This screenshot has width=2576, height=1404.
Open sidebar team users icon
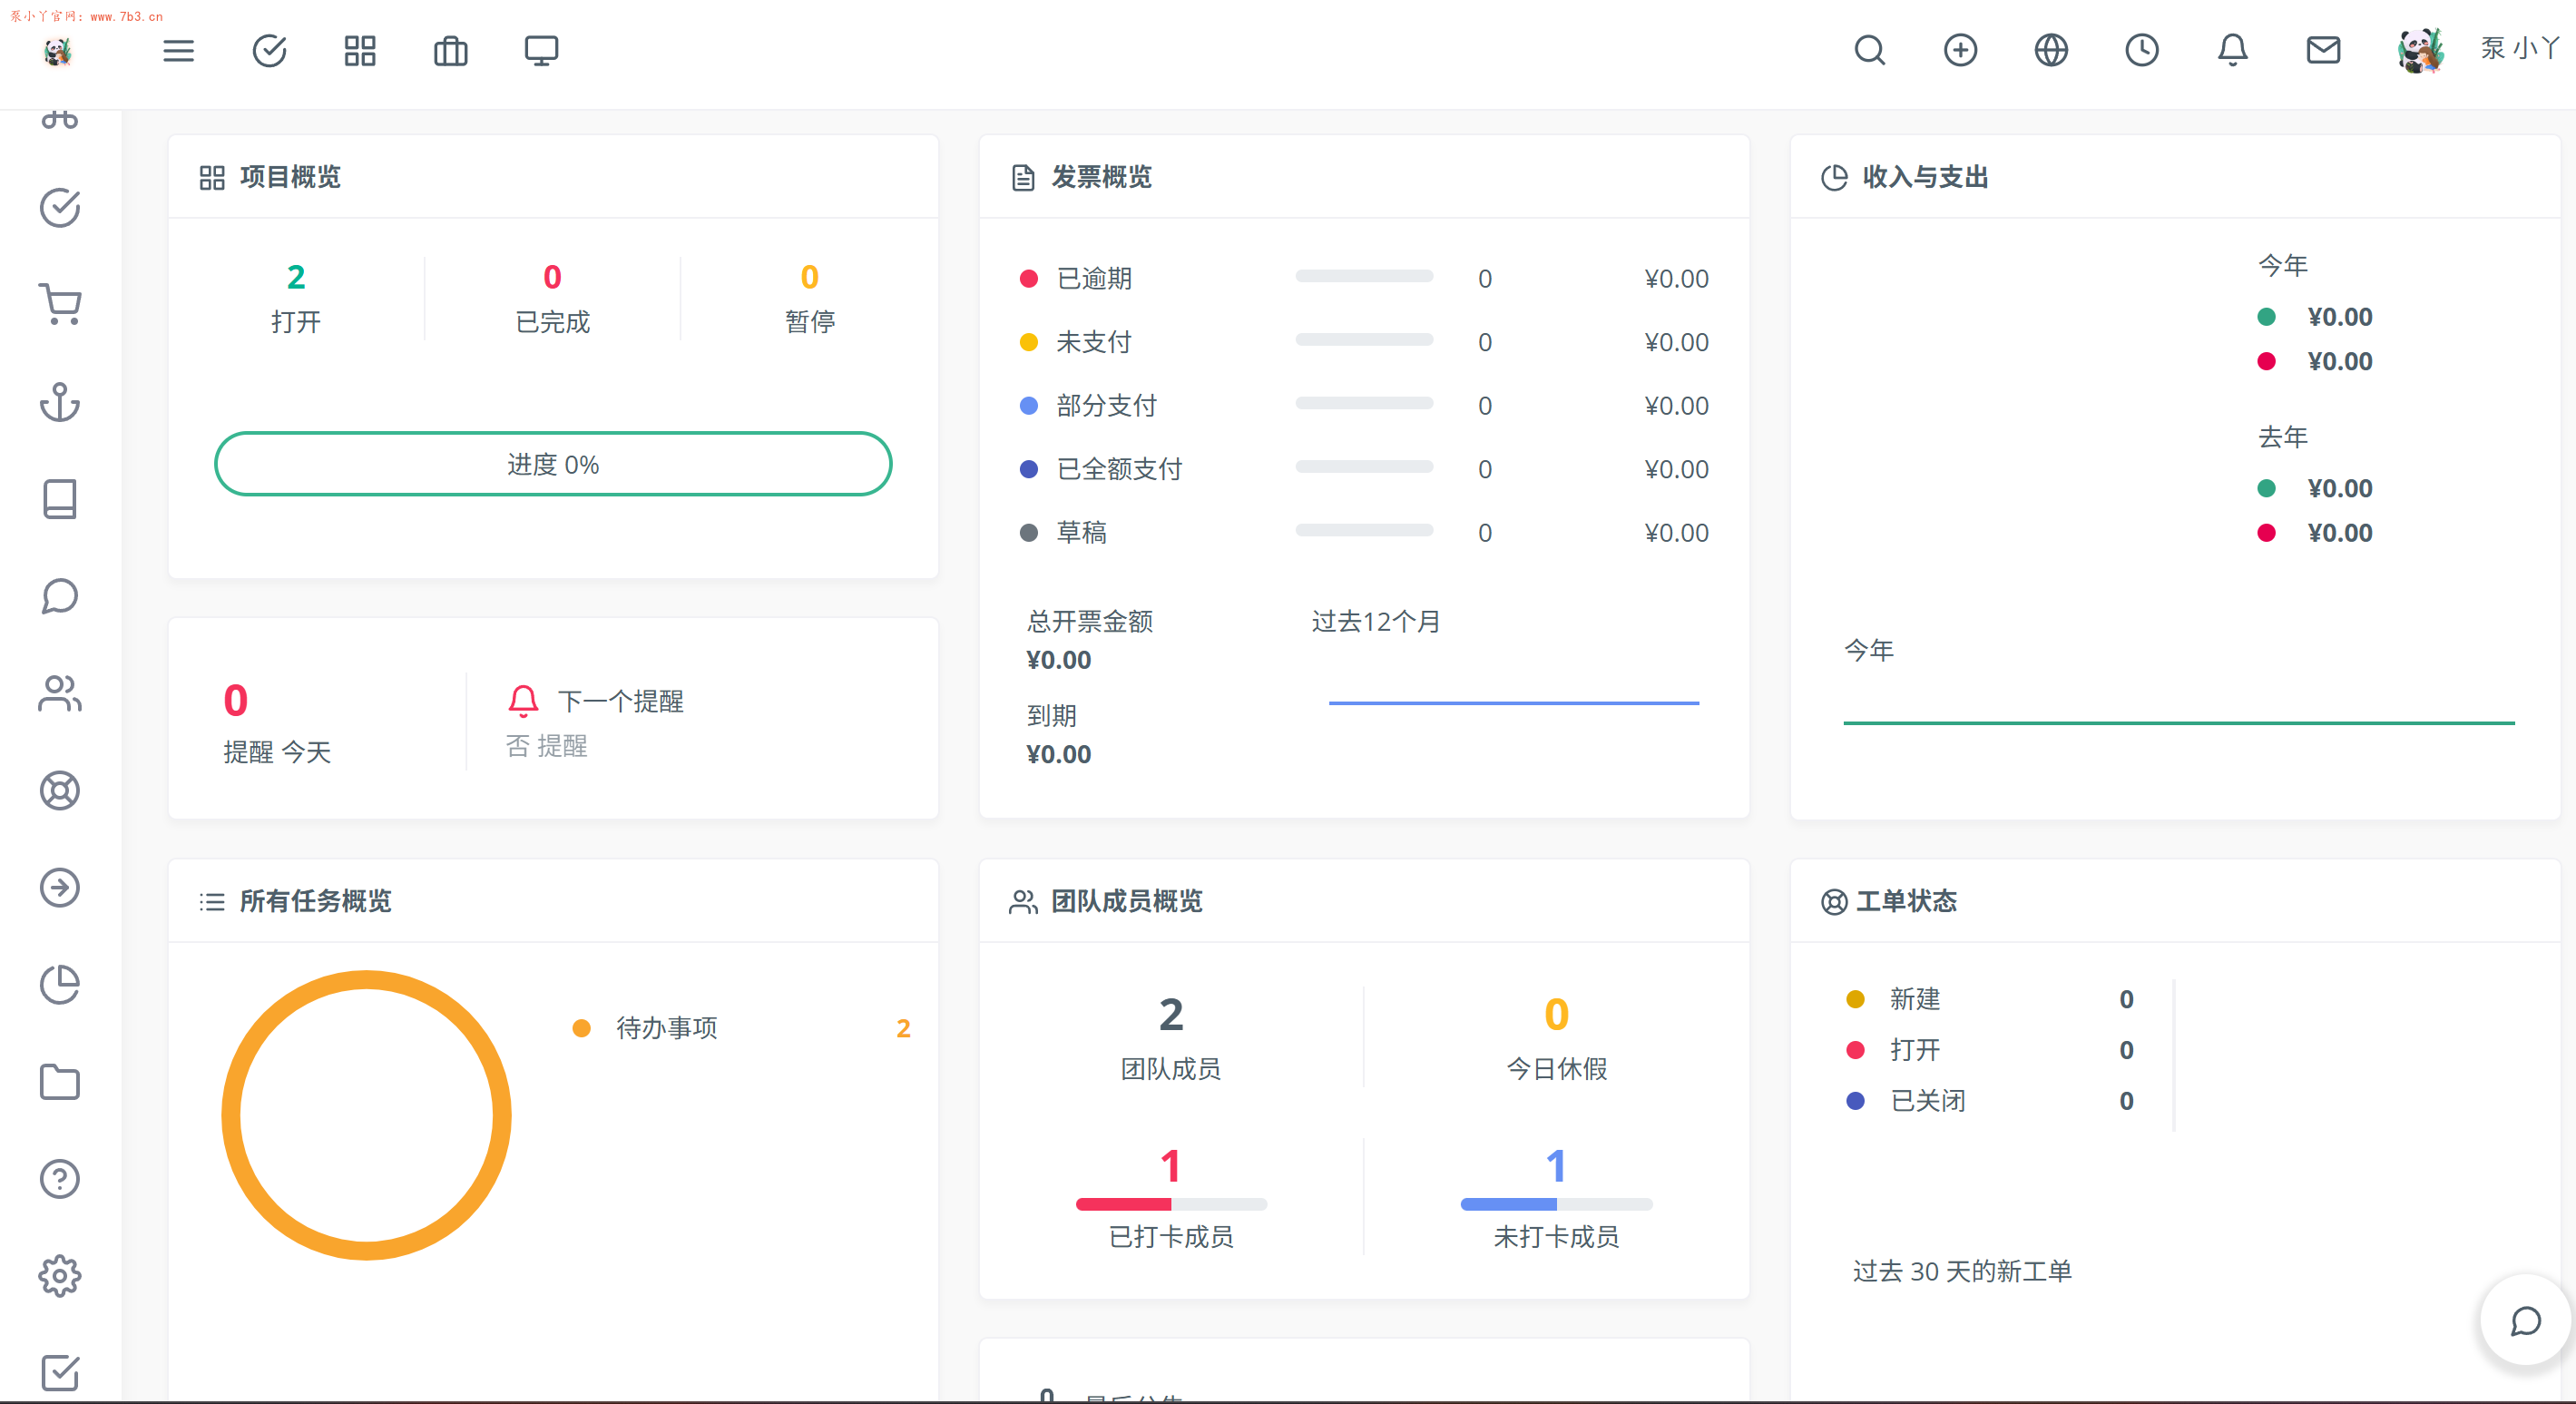(x=60, y=693)
